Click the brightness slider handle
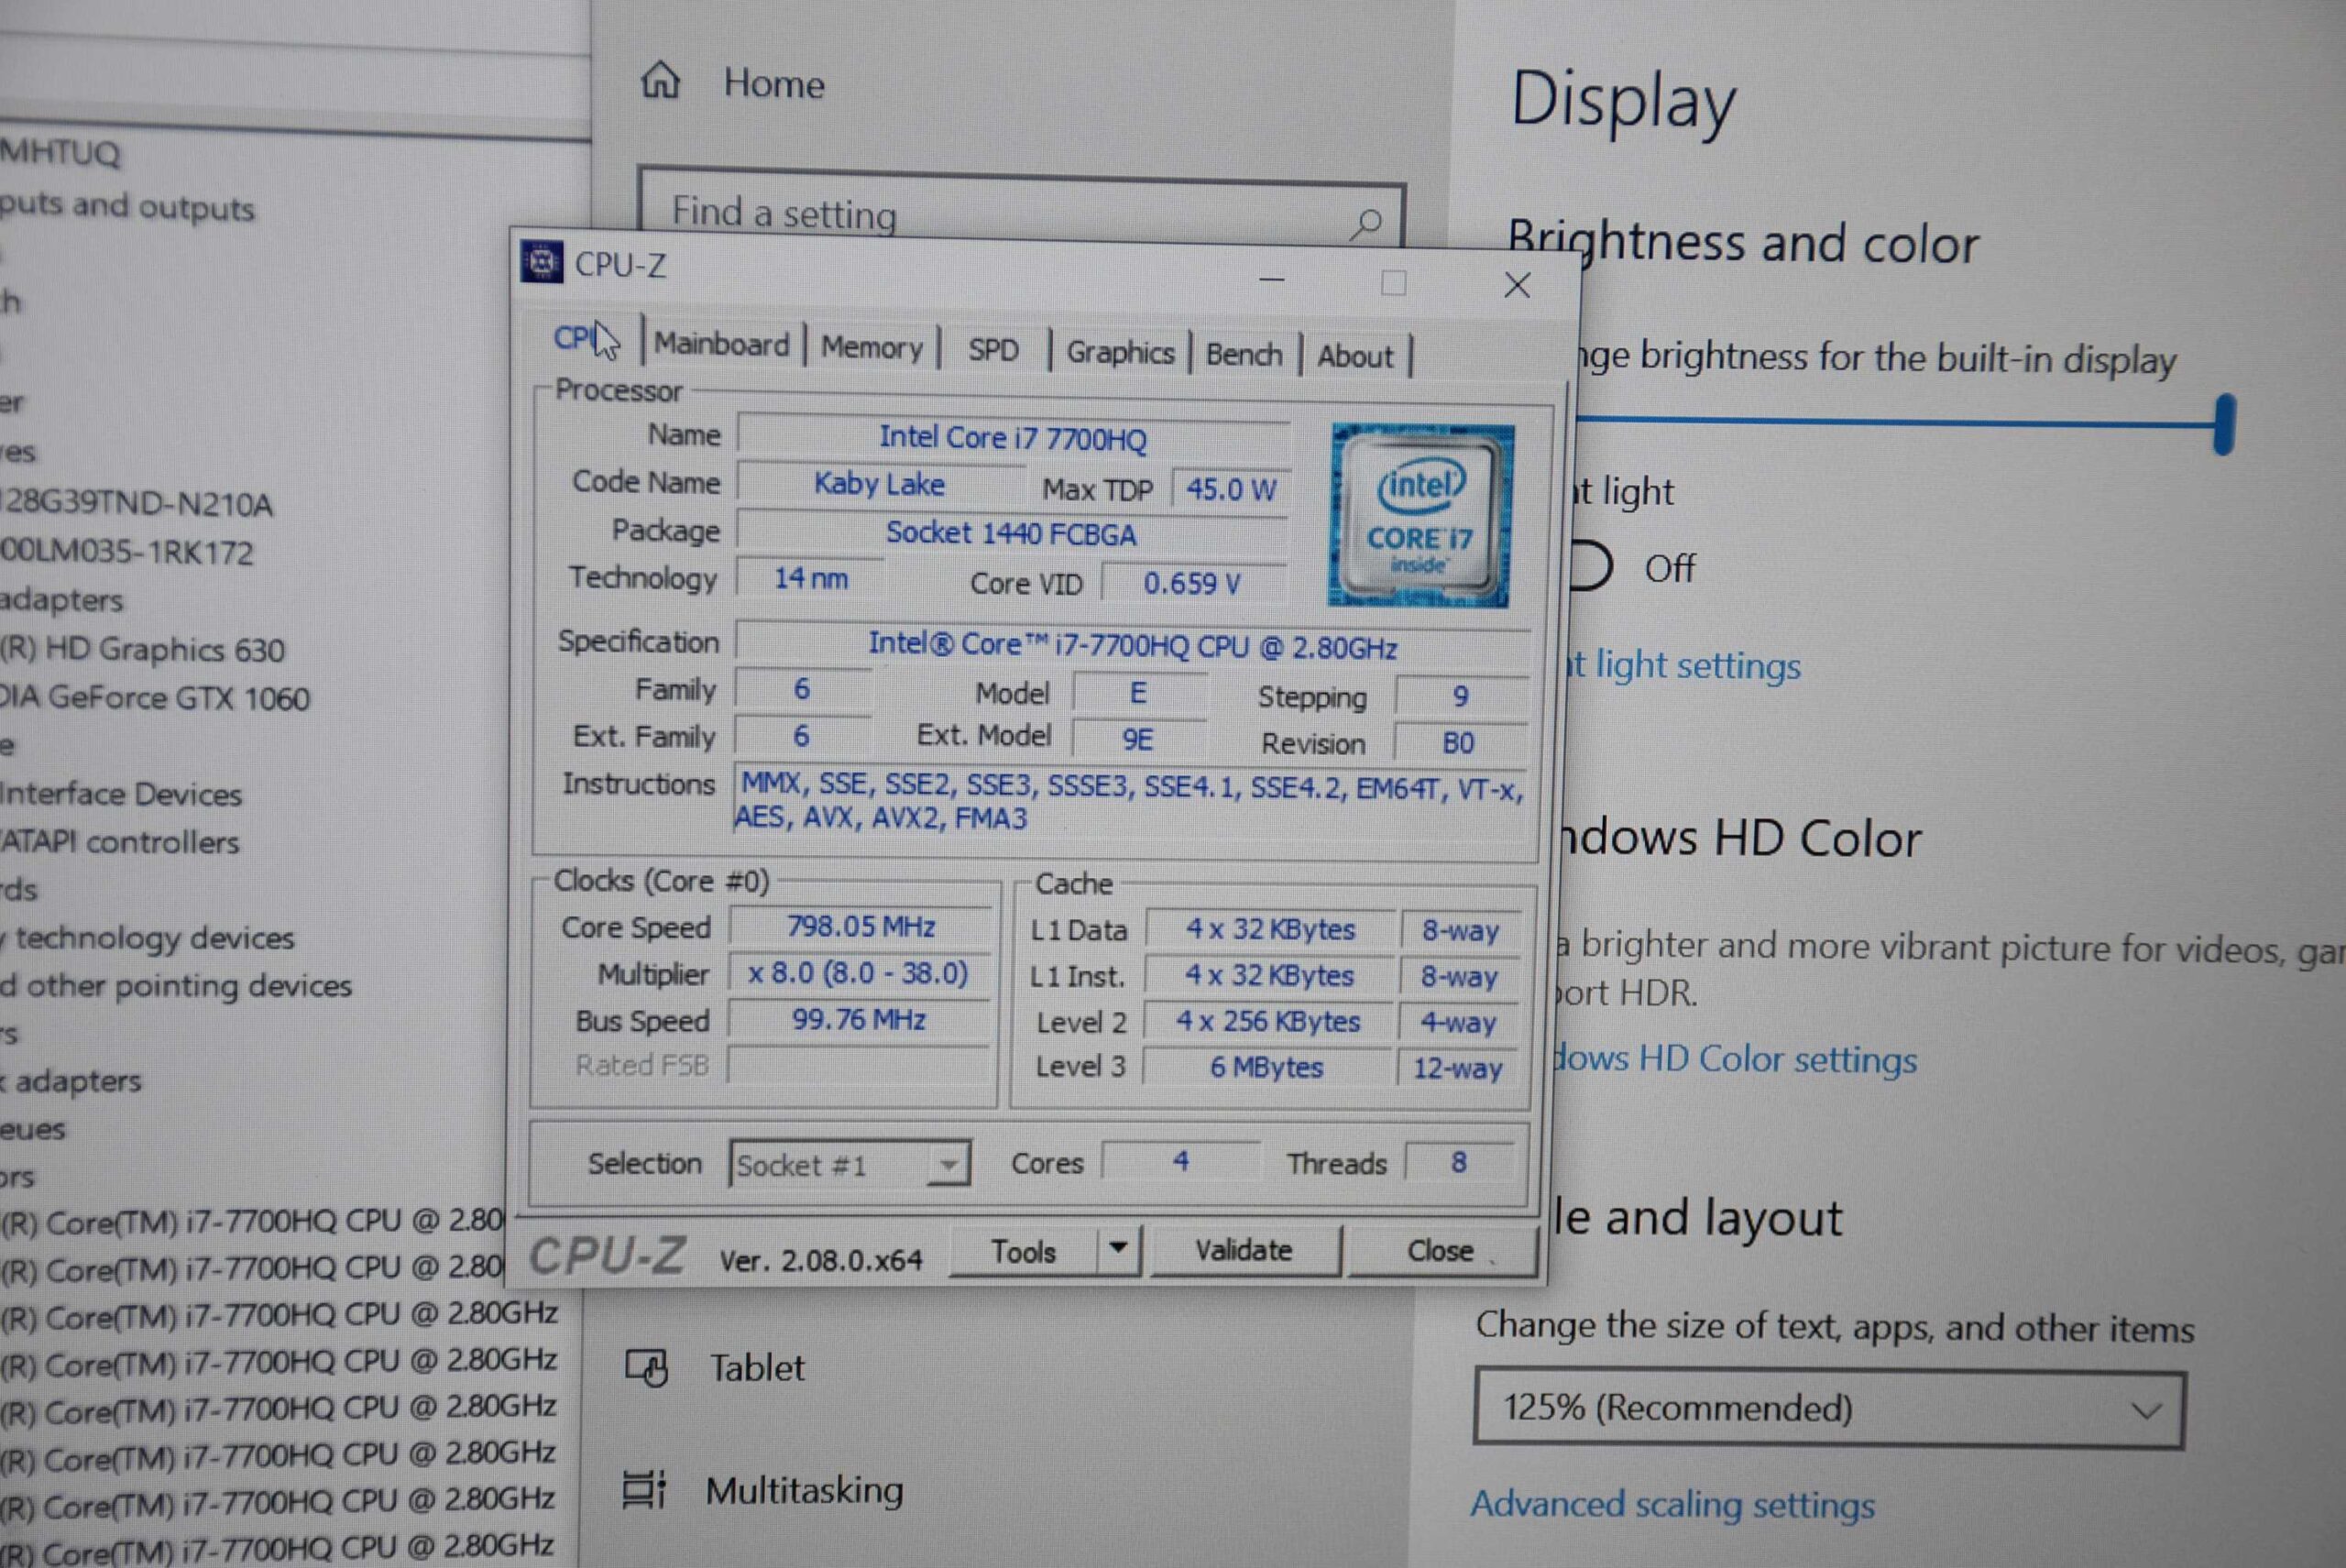 coord(2224,425)
